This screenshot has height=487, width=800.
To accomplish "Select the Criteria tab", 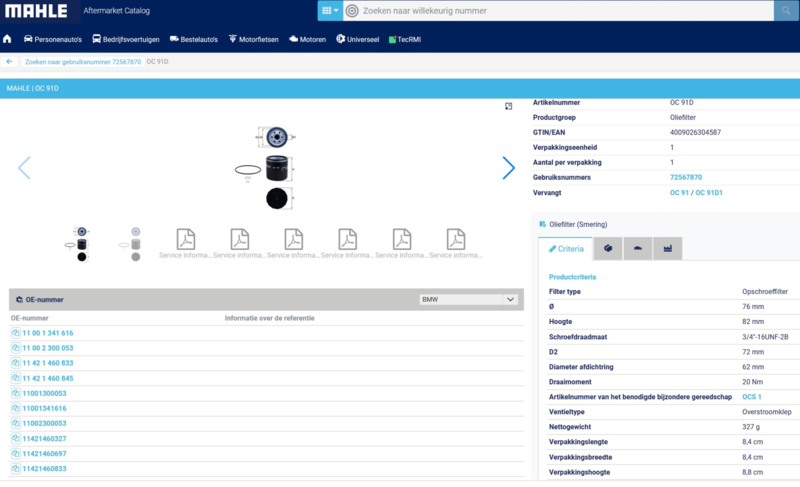I will 565,249.
